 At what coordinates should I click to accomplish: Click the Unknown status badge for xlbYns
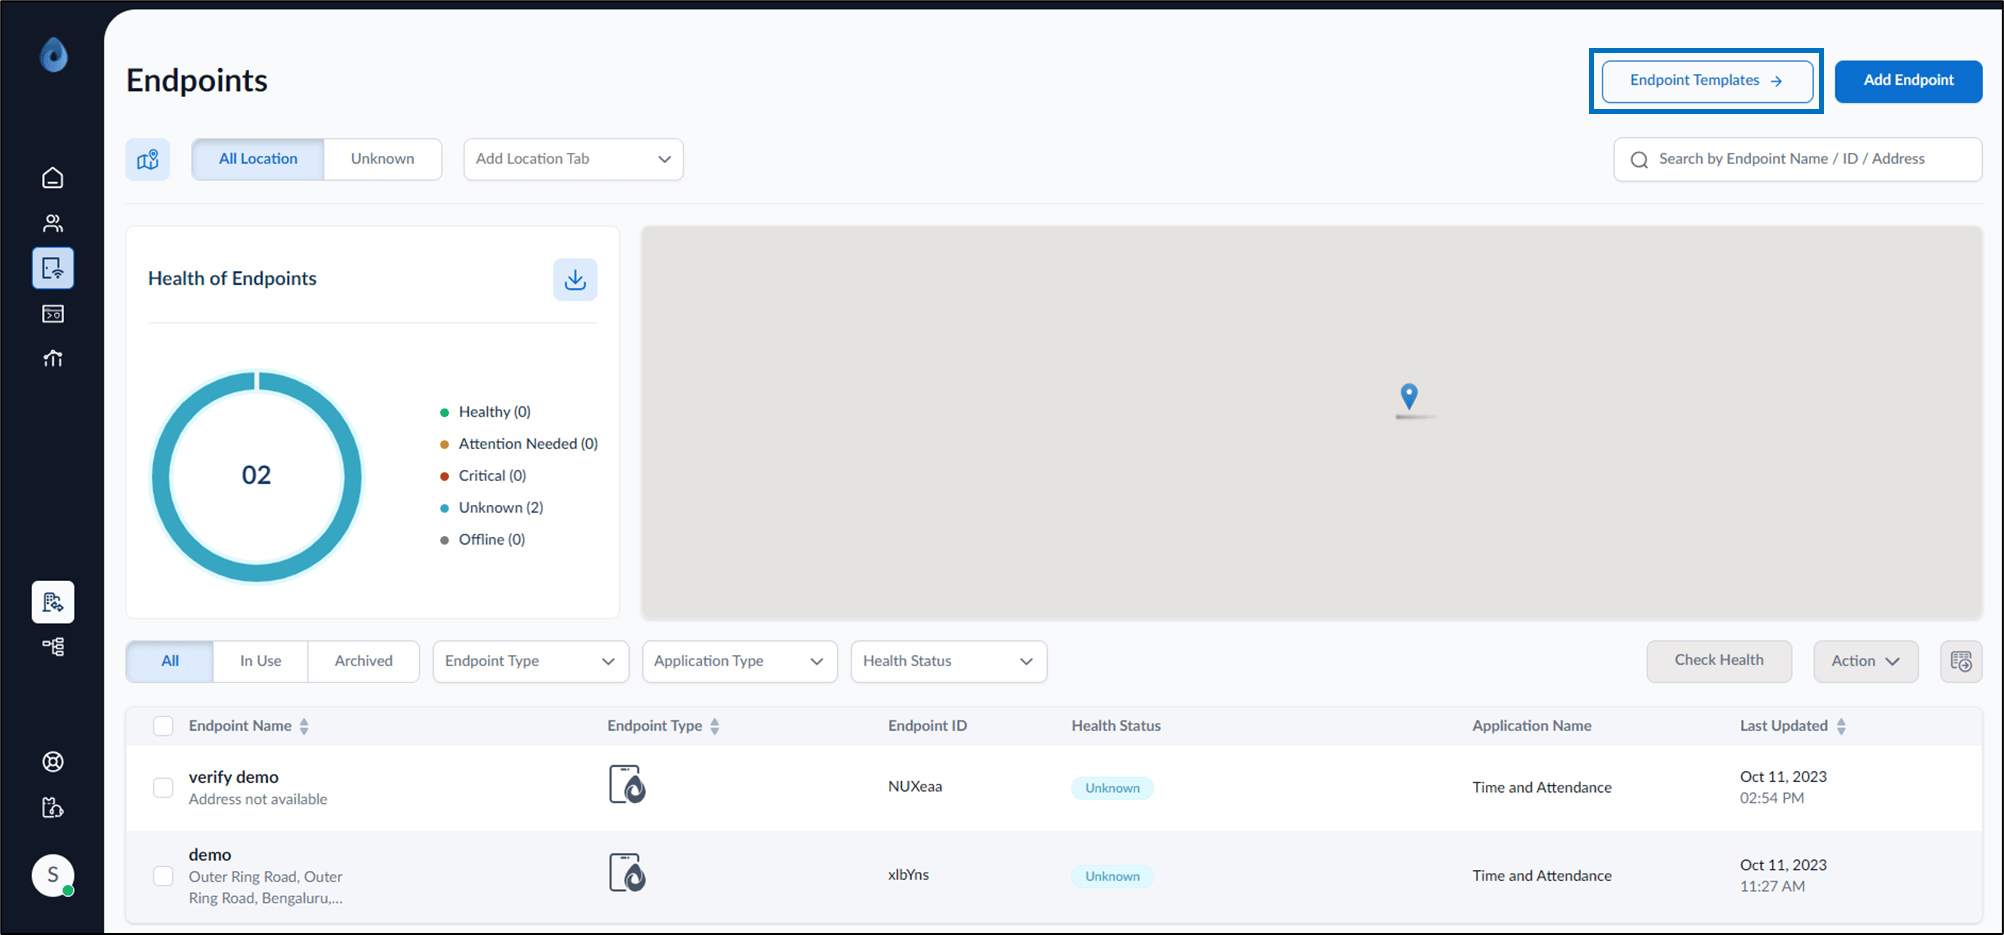click(x=1112, y=876)
